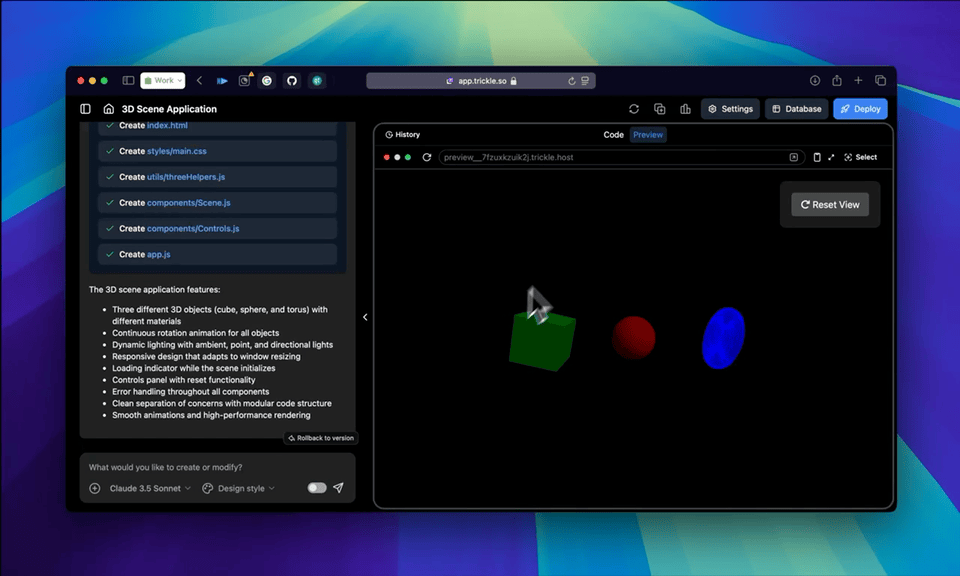
Task: Send the prompt with the paper plane icon
Action: 338,488
